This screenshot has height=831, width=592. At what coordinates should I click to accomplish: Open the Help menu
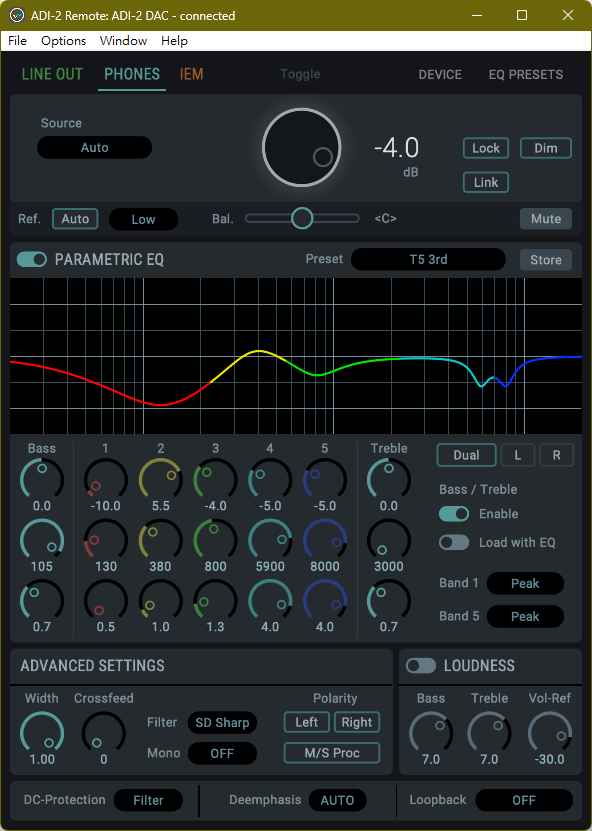pyautogui.click(x=174, y=41)
